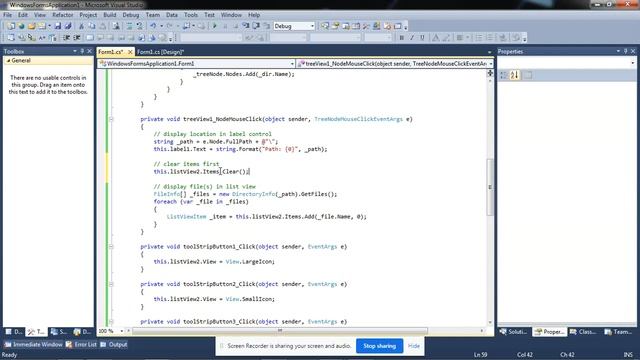The image size is (640, 360).
Task: Click the View.SmallIcon code line
Action: (x=214, y=299)
